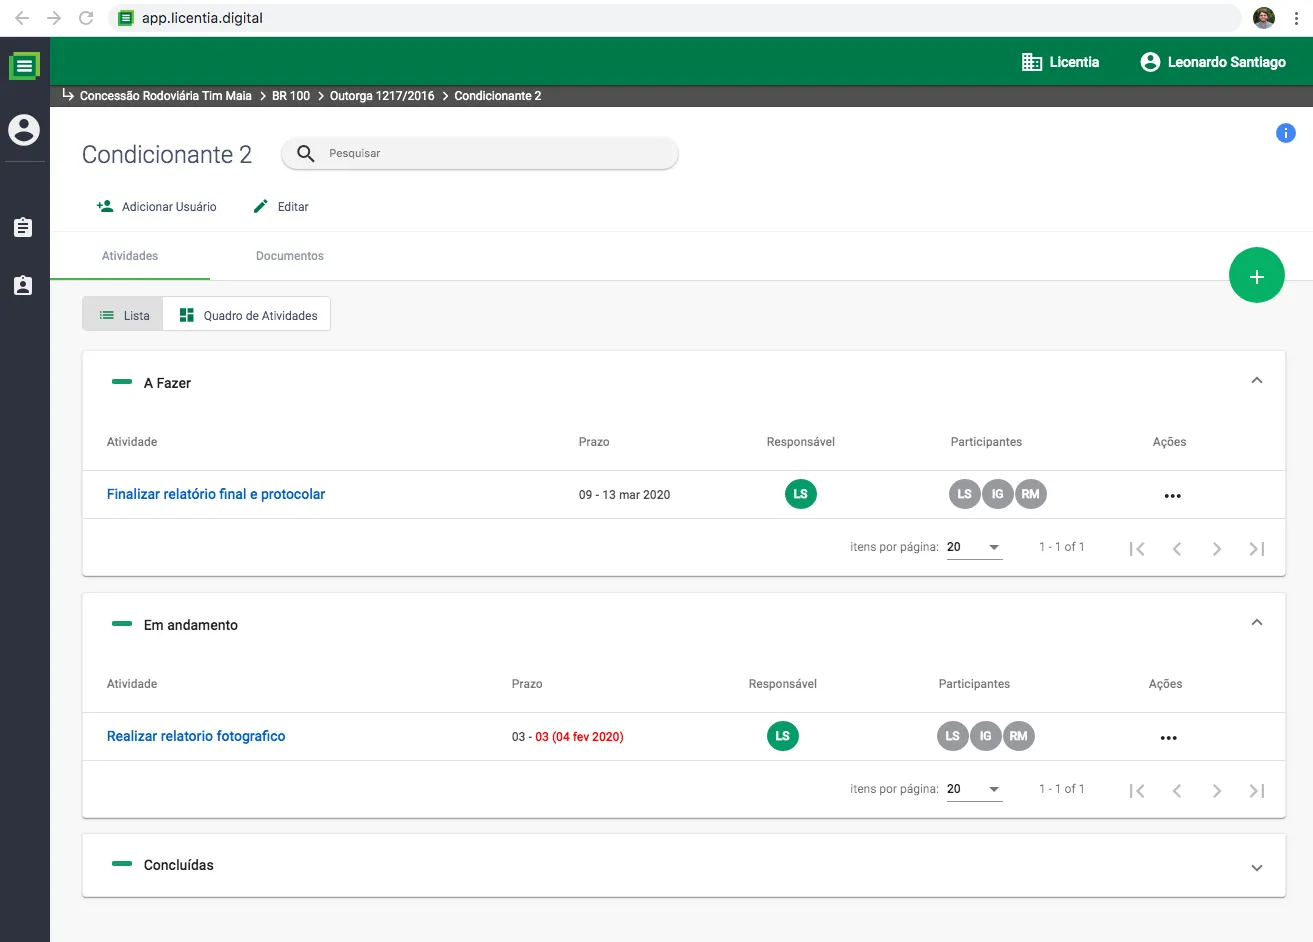Screen dimensions: 1313x942
Task: Open the clipboard list sidebar icon
Action: pyautogui.click(x=23, y=227)
